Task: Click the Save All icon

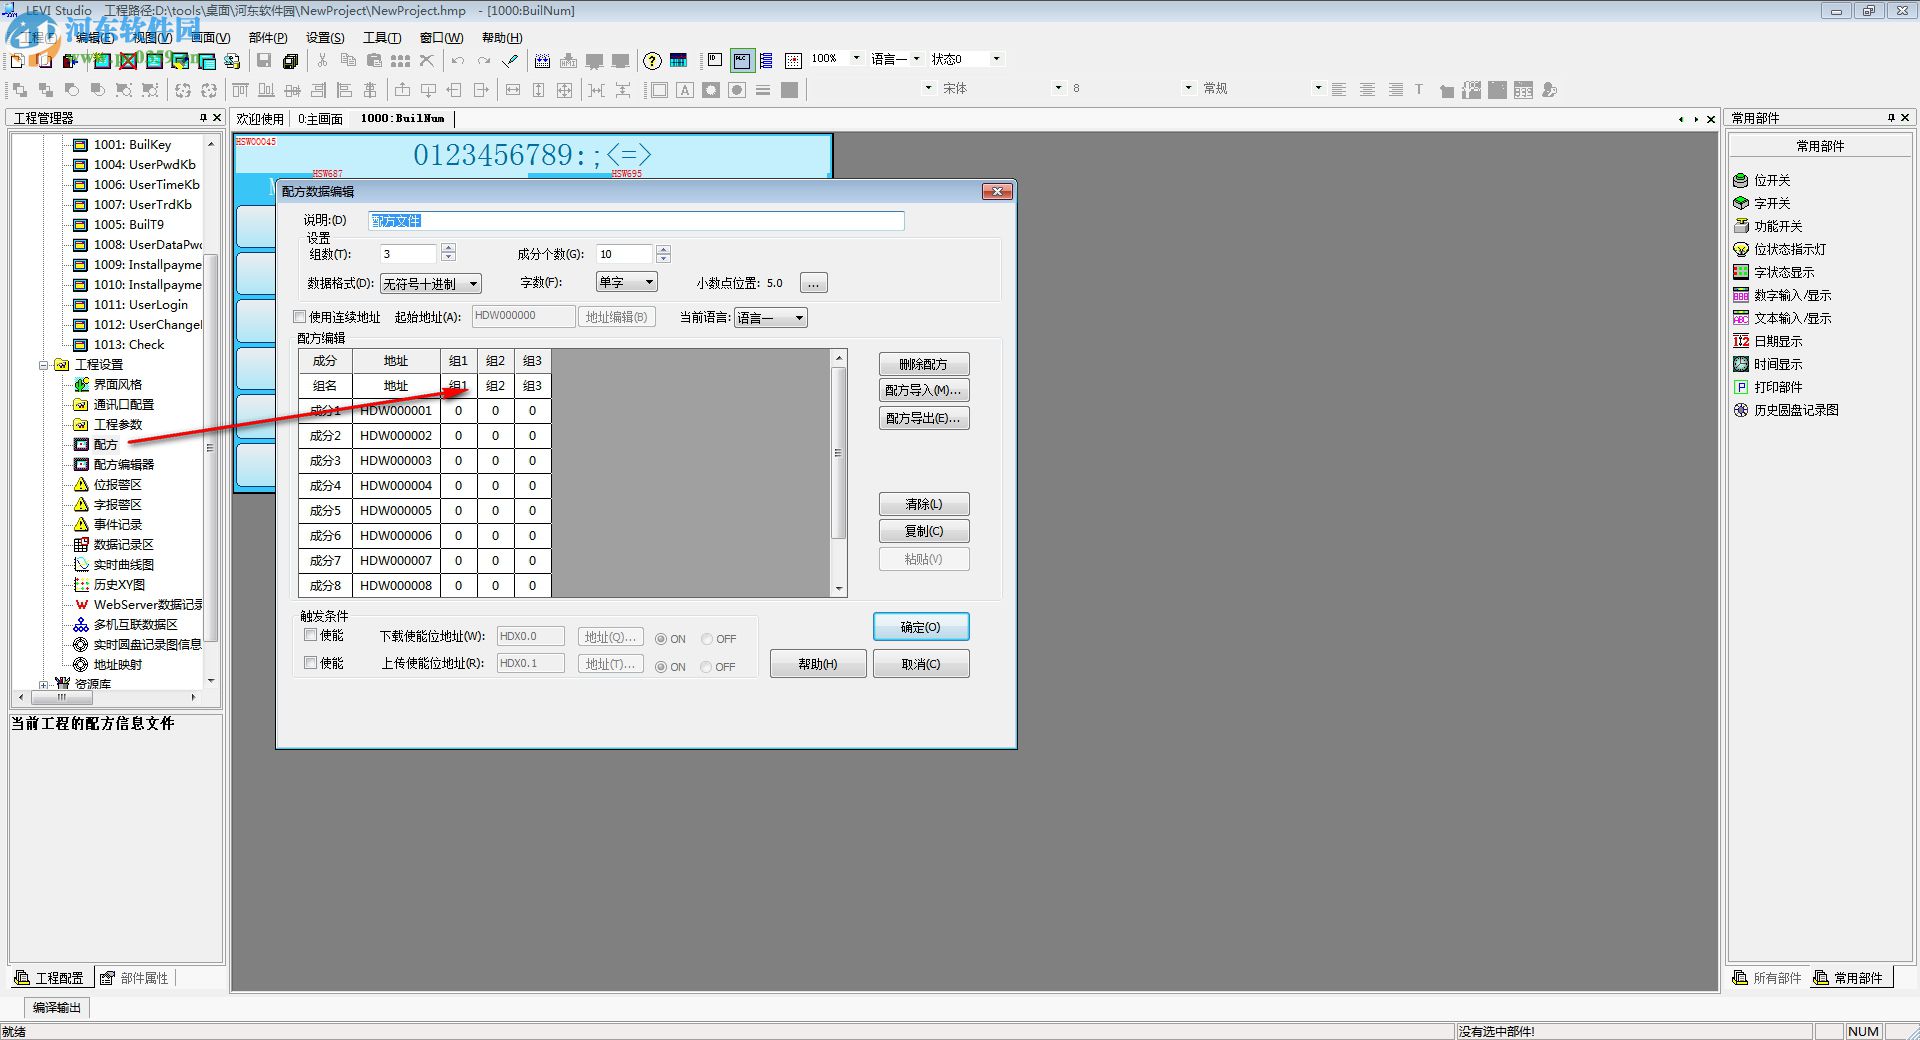Action: pos(290,60)
